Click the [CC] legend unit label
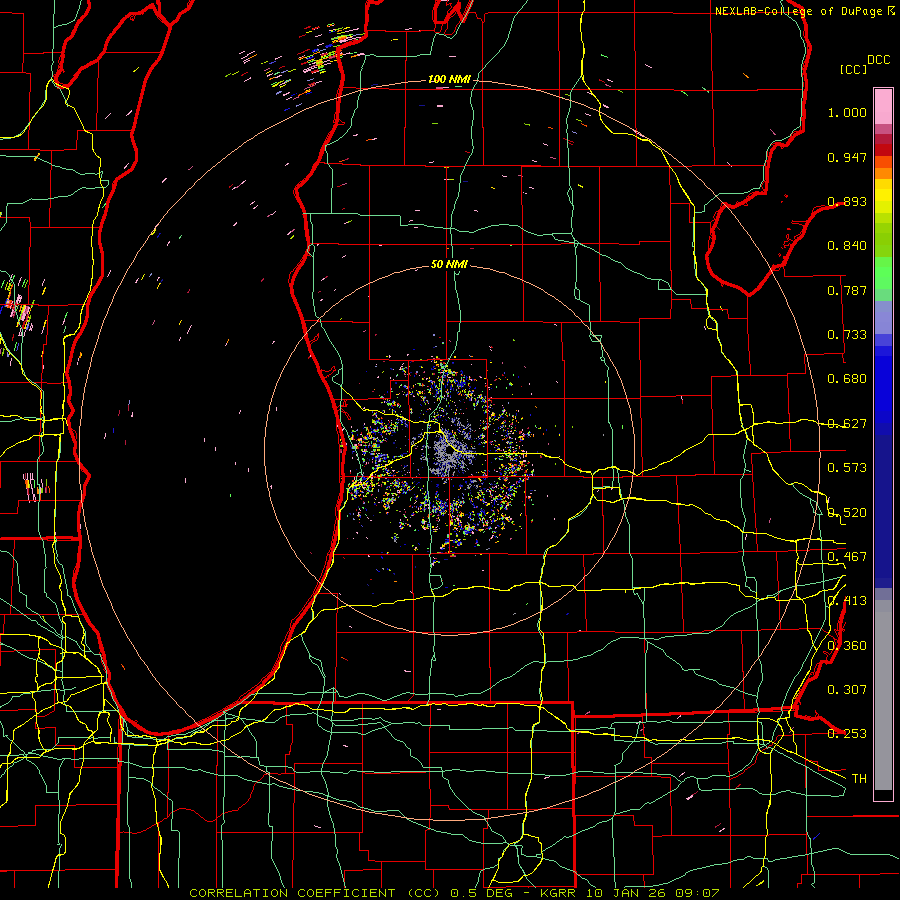The width and height of the screenshot is (900, 900). tap(853, 69)
